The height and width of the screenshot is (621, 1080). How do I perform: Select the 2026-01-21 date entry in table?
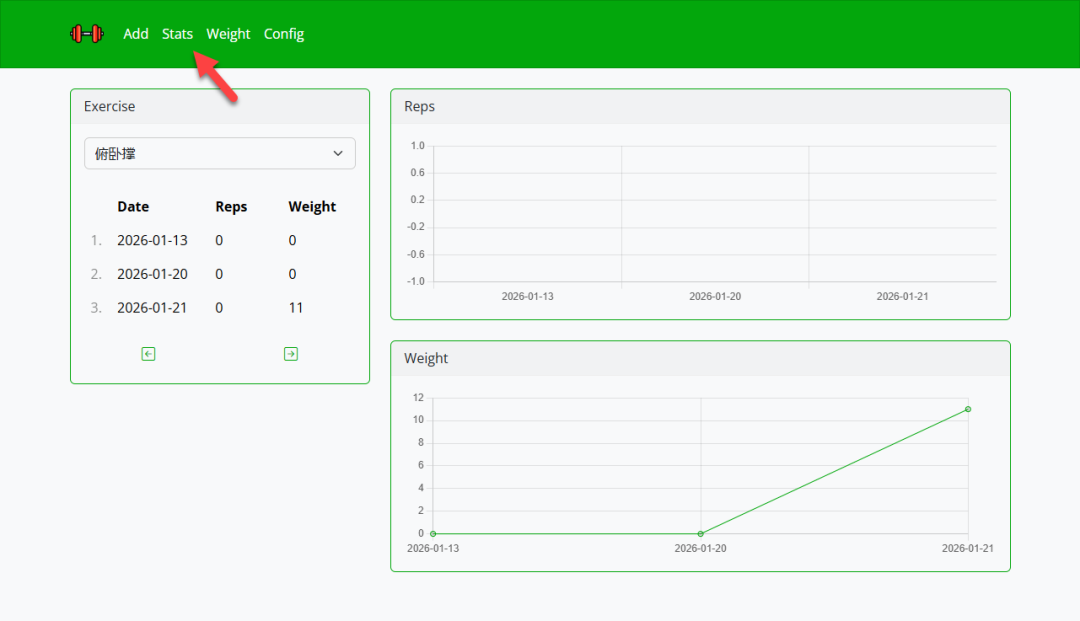pyautogui.click(x=152, y=308)
